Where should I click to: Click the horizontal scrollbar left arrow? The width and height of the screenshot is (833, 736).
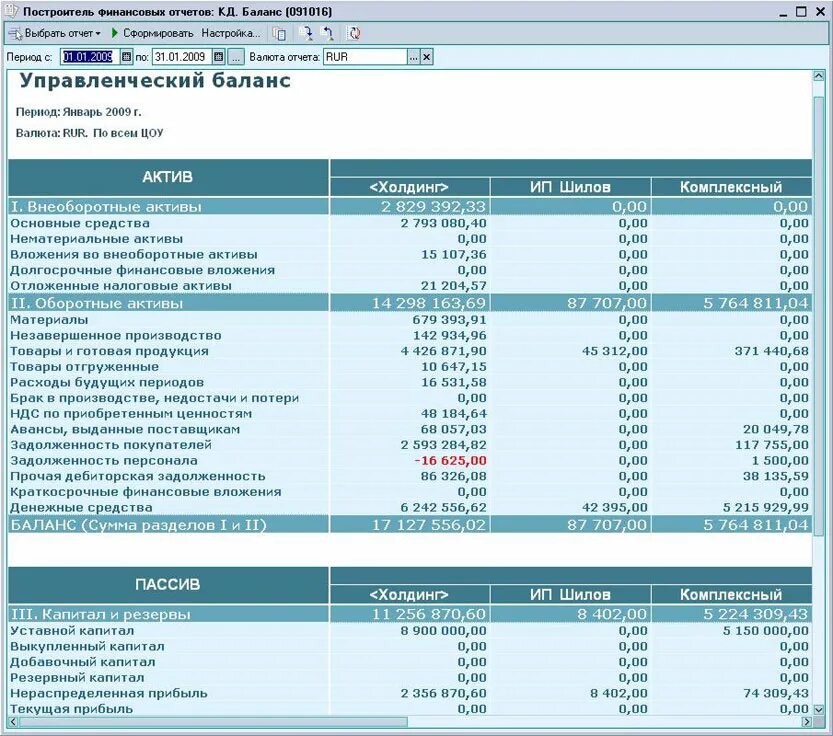pyautogui.click(x=13, y=722)
